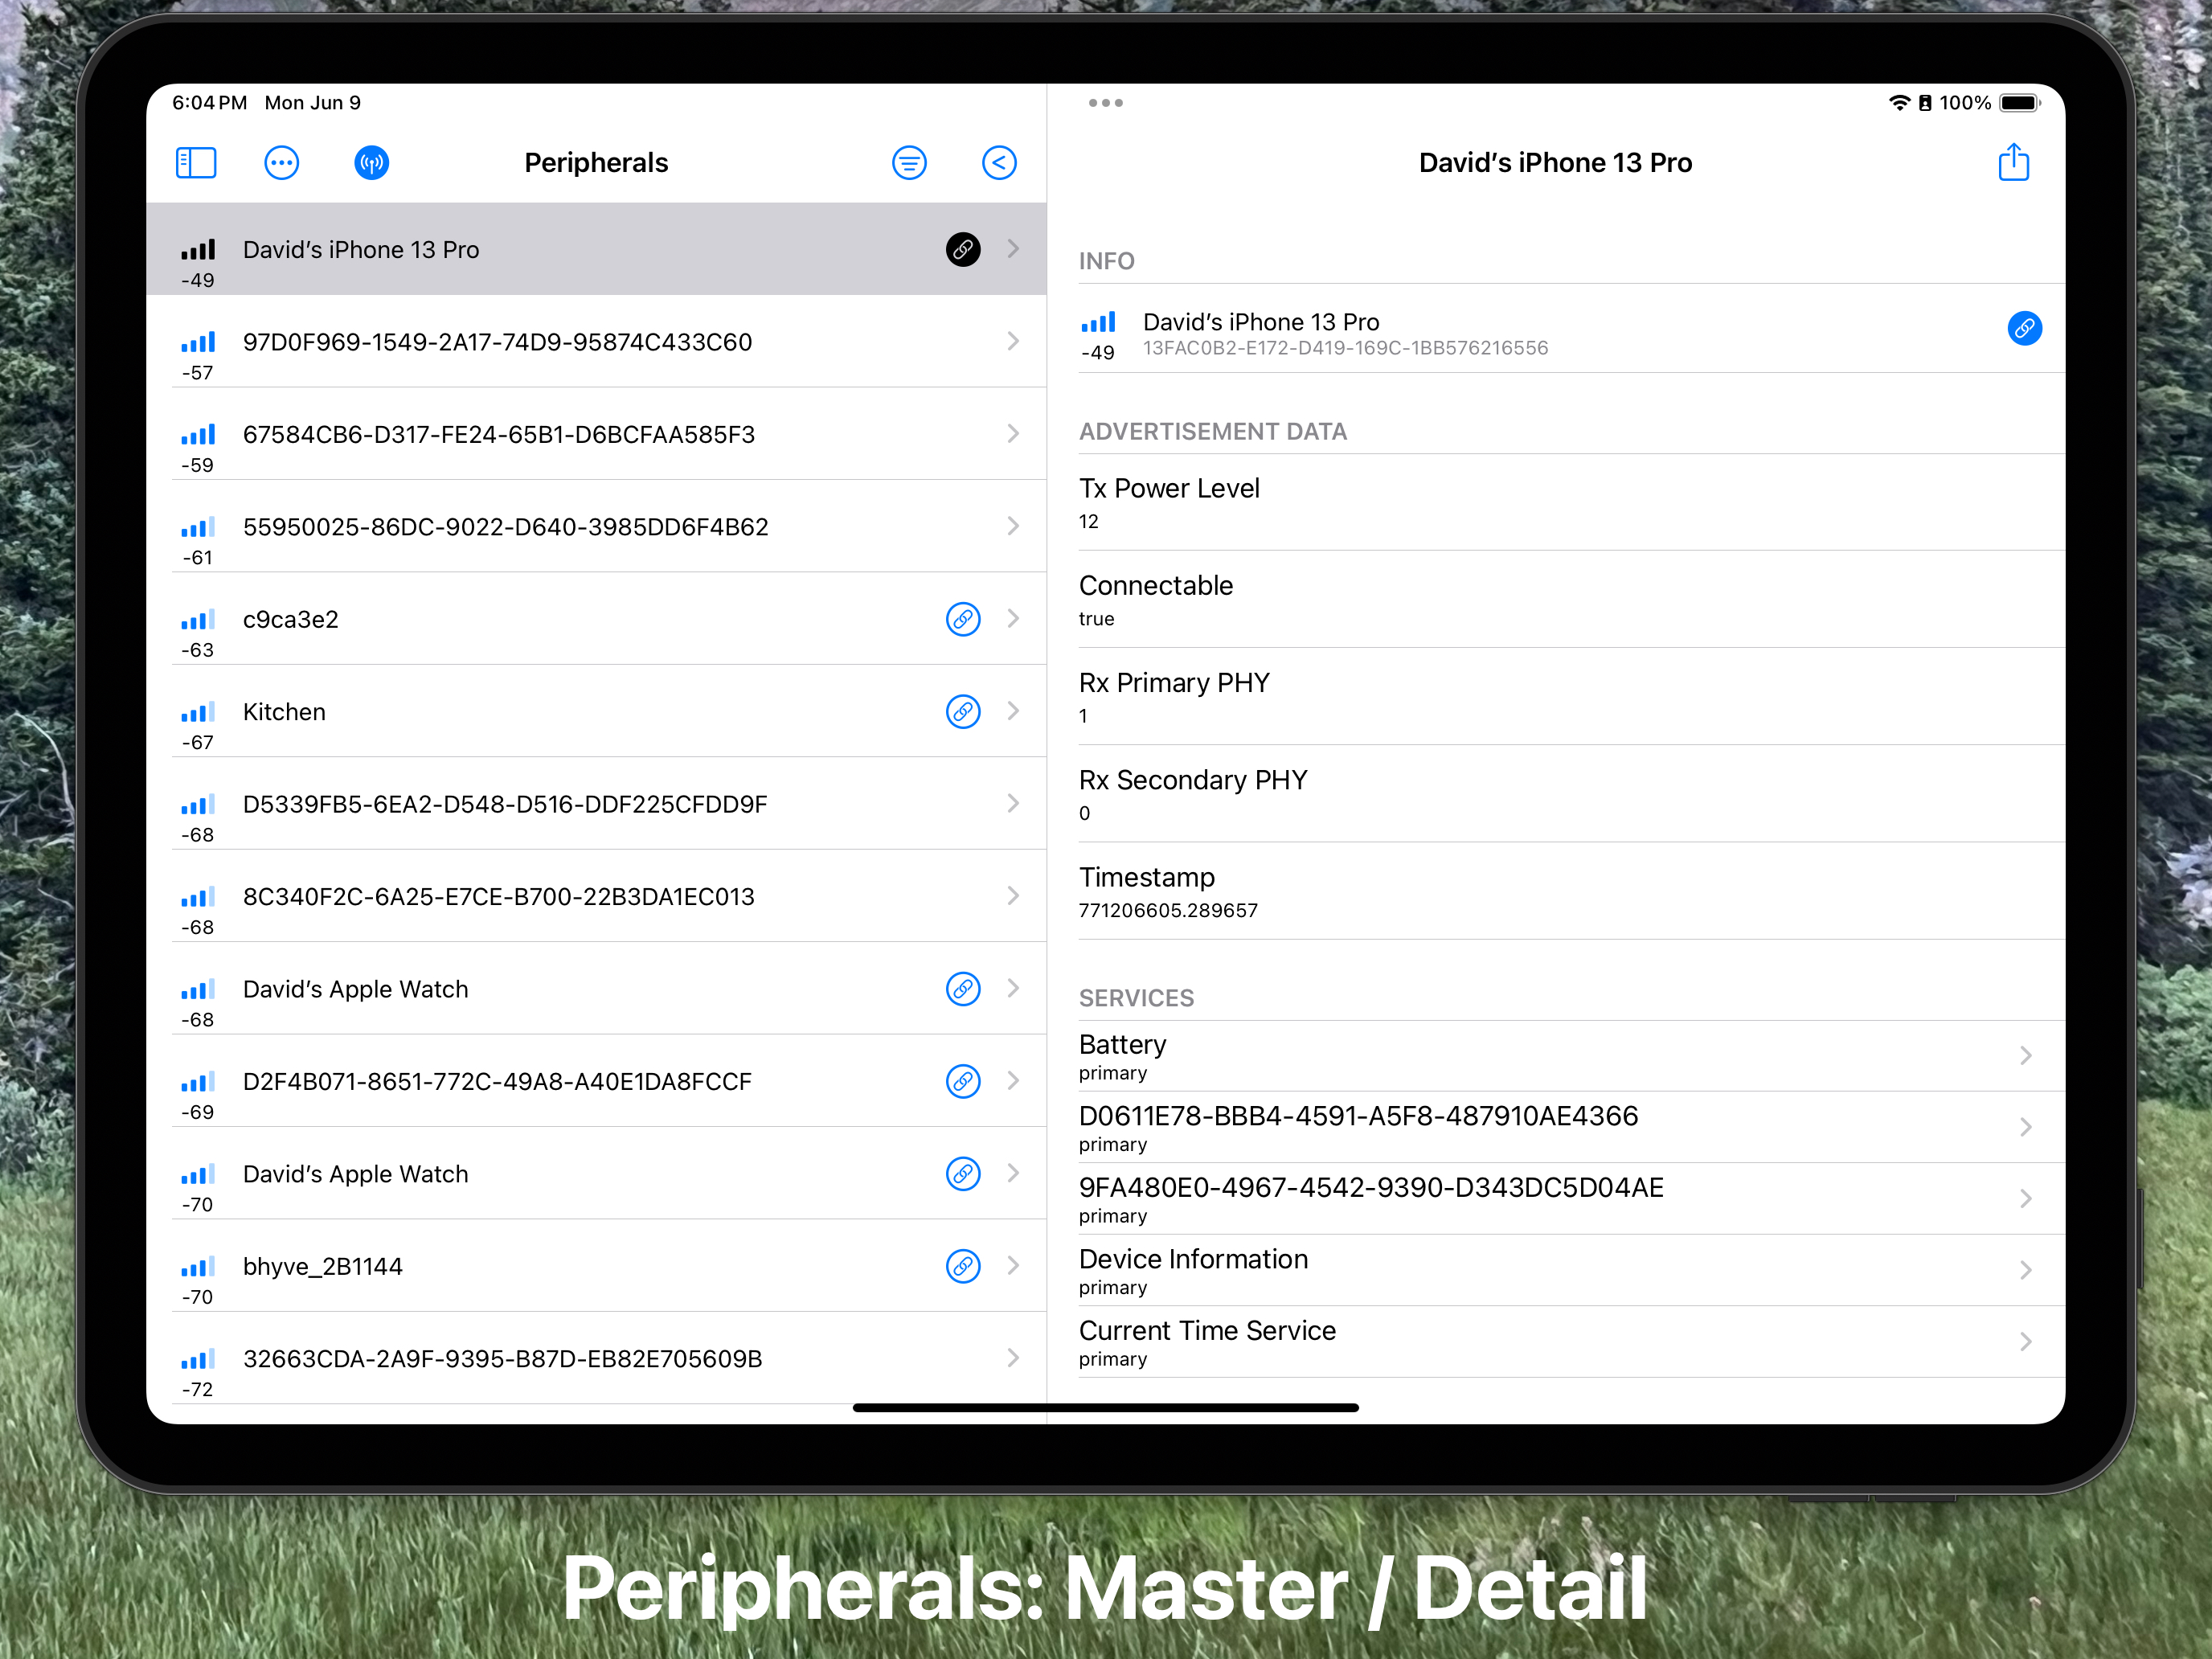Screen dimensions: 2212x1659
Task: Connect to D2F4B071 peripheral link icon
Action: click(963, 1081)
